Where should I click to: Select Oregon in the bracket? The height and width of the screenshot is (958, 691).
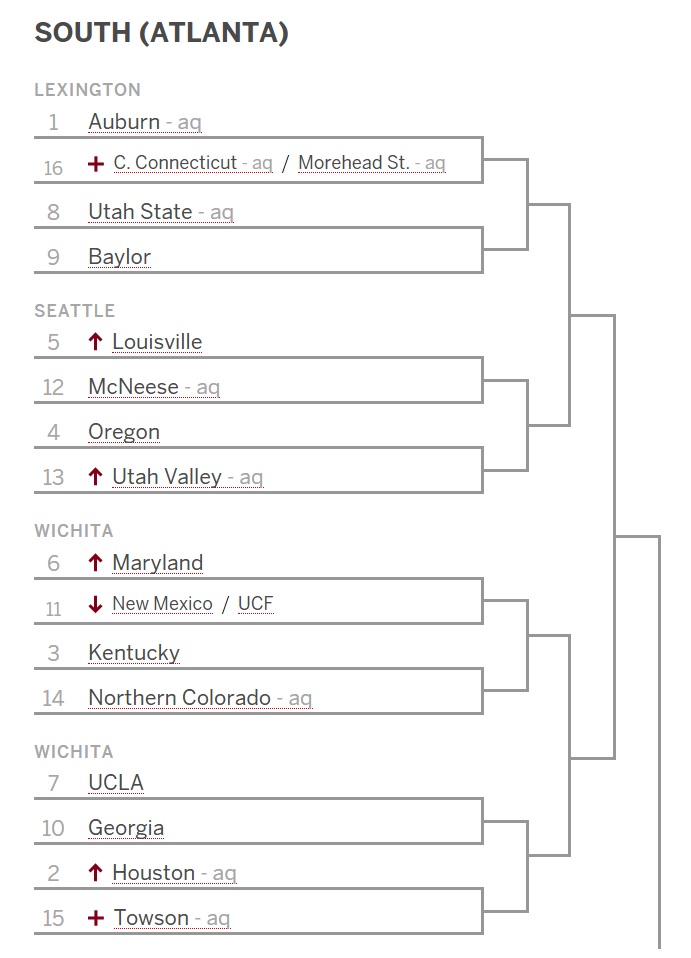click(x=124, y=432)
